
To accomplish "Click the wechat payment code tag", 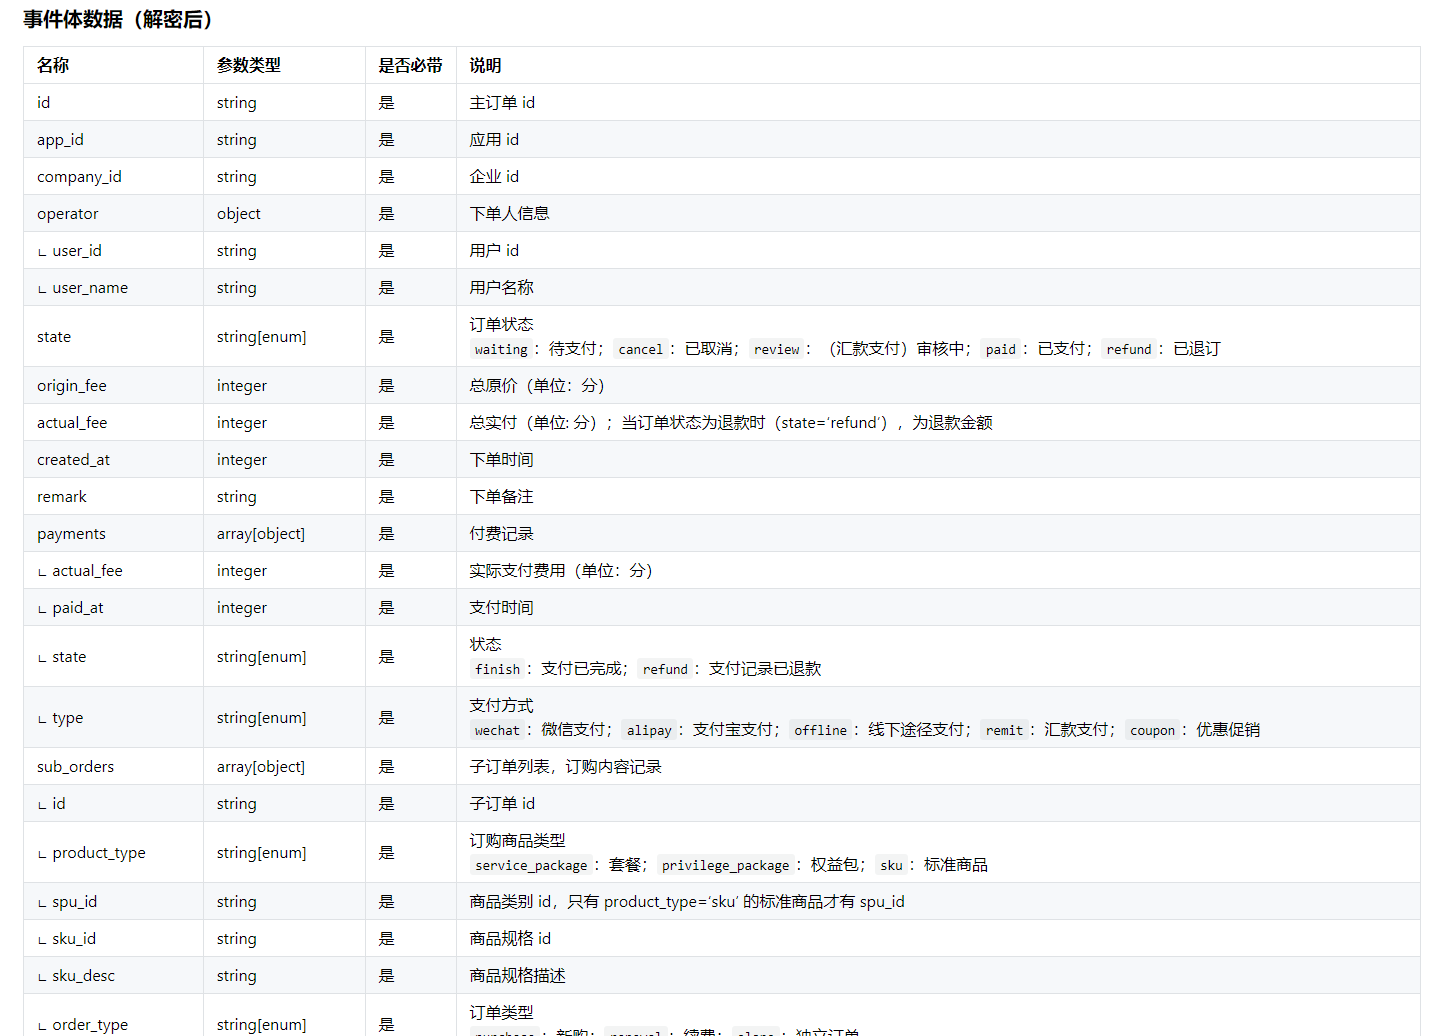I will (x=497, y=731).
